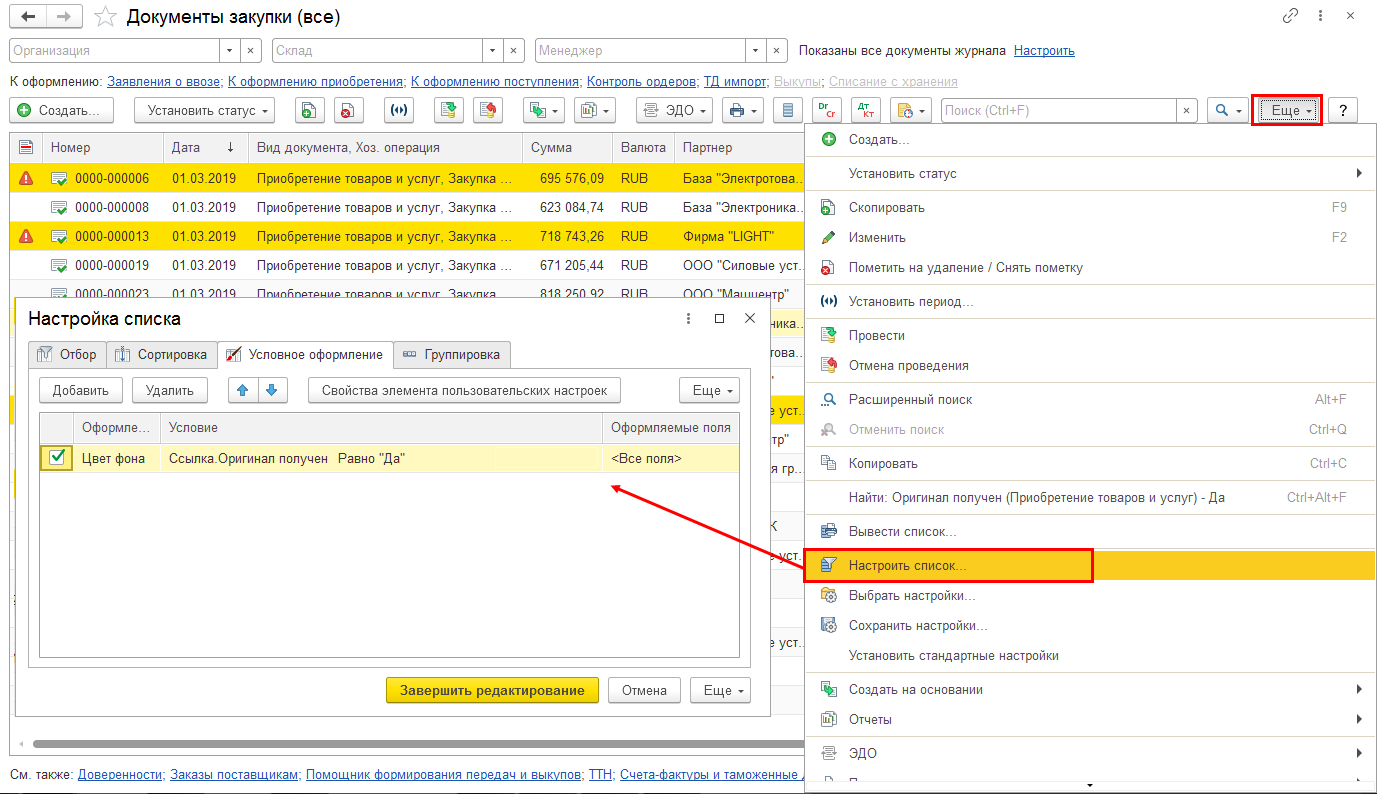
Task: Click the Dr/Cr postings icon
Action: [x=826, y=110]
